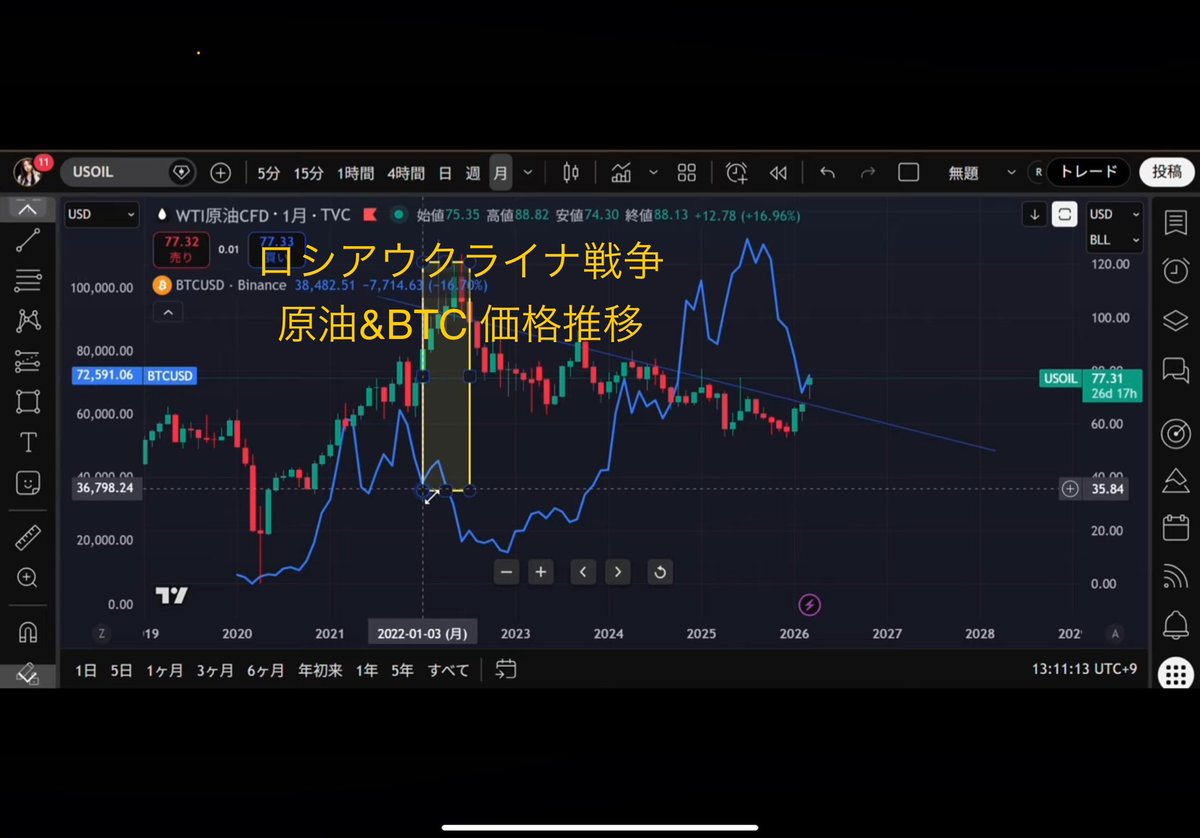Viewport: 1200px width, 838px height.
Task: Click the 投稿 publish button
Action: click(x=1166, y=172)
